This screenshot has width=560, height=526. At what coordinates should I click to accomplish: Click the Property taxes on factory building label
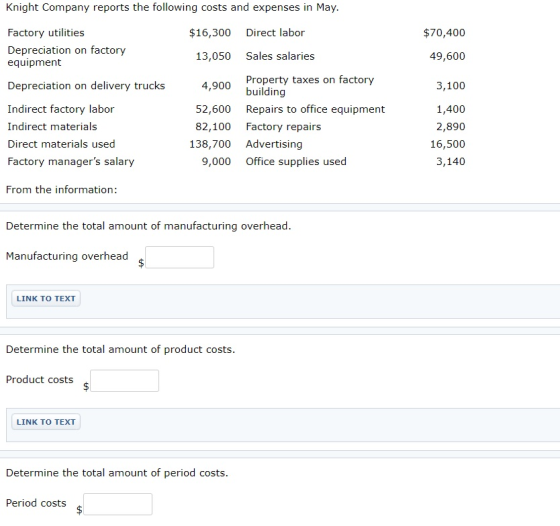(x=310, y=86)
